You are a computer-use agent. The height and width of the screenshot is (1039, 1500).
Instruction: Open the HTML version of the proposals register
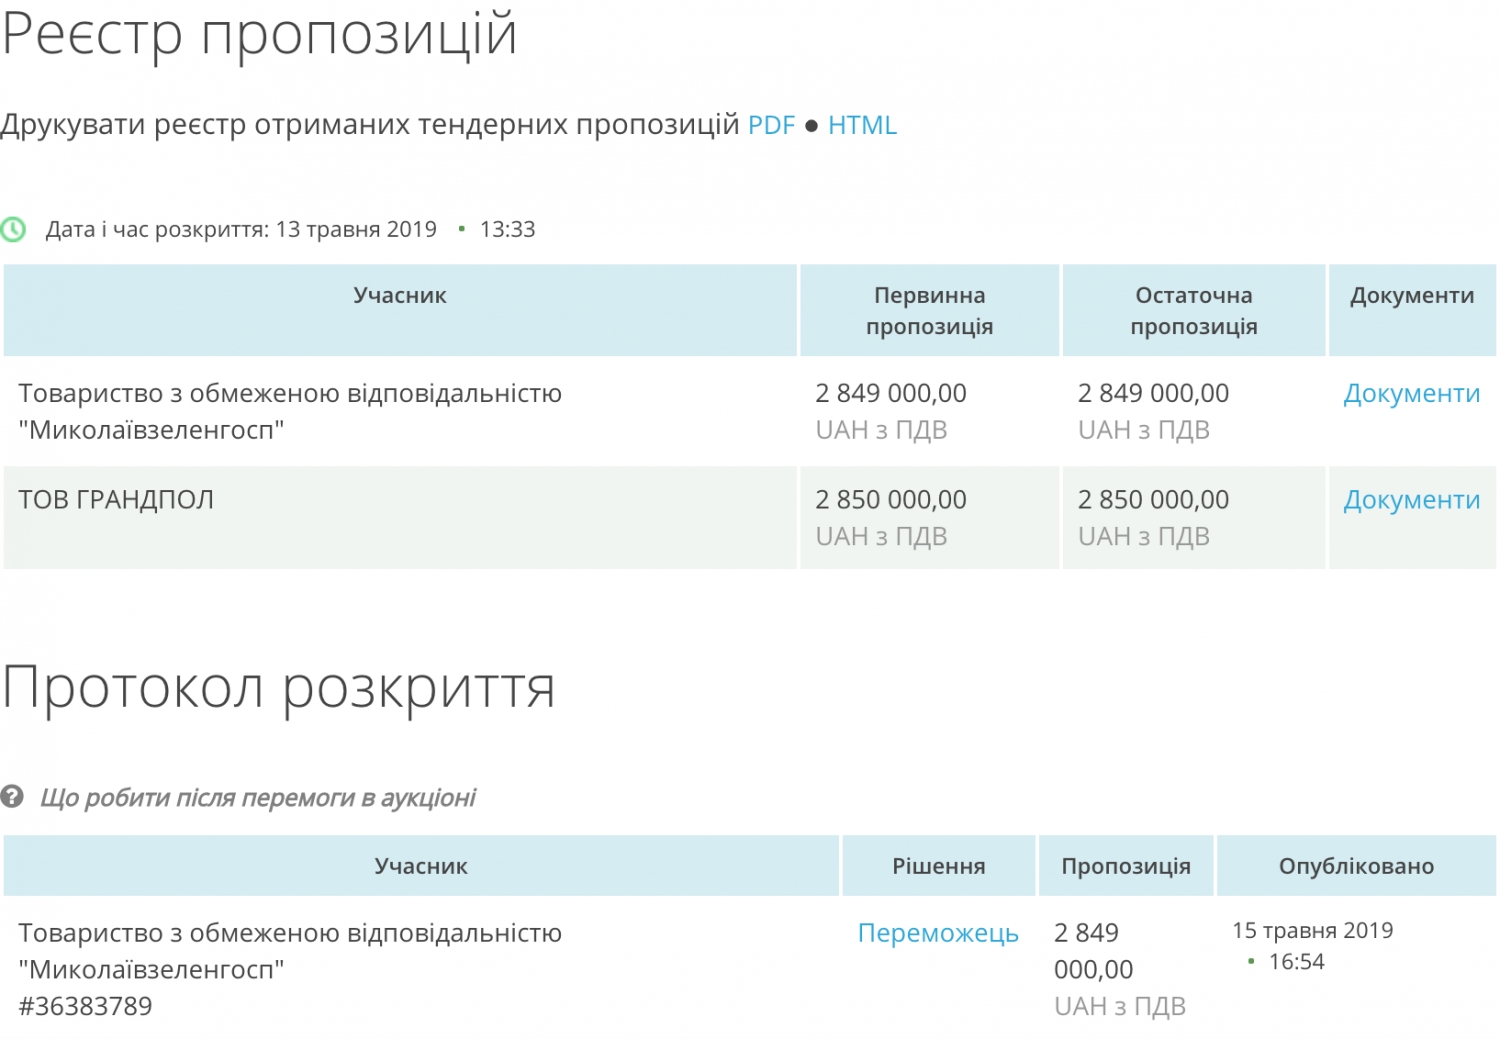pos(862,126)
